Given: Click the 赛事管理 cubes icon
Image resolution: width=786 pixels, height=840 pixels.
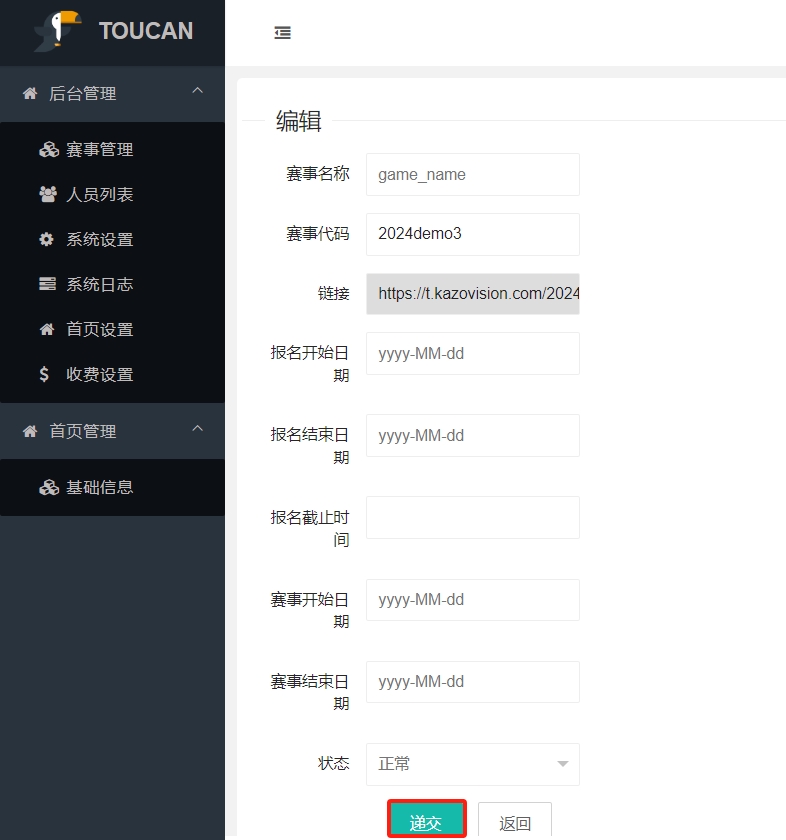Looking at the screenshot, I should (x=48, y=150).
